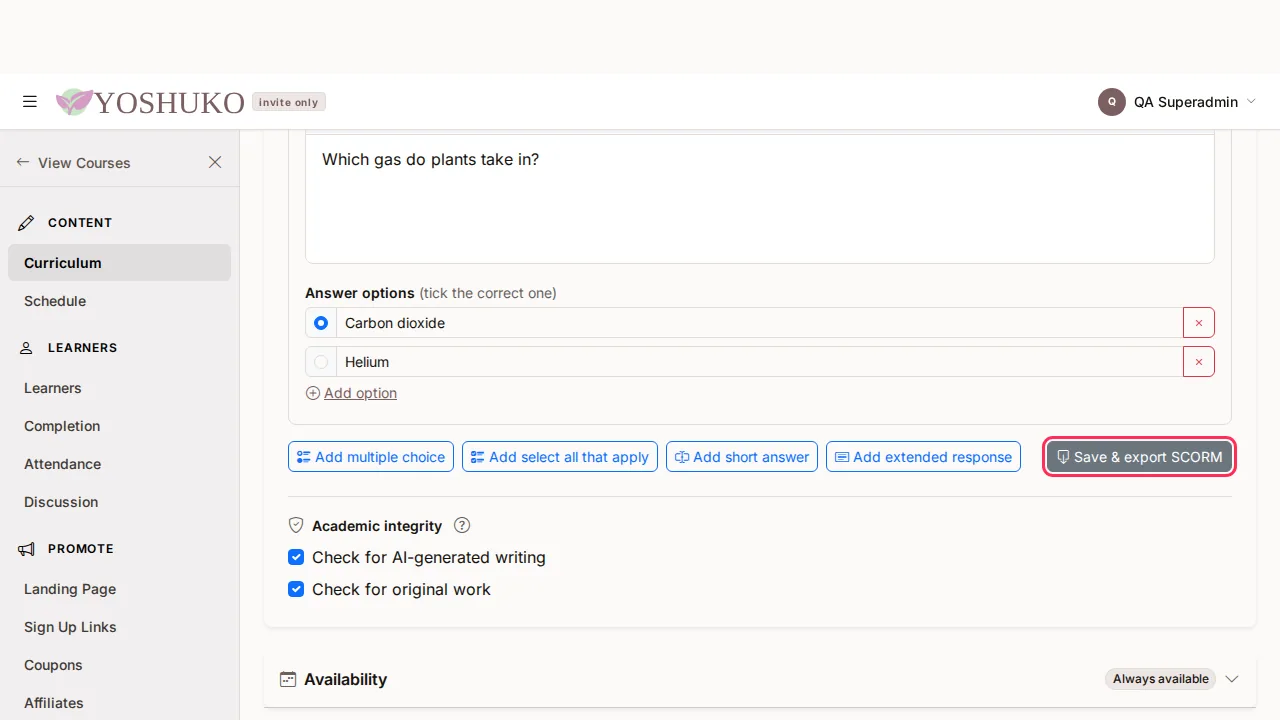Click Save & export SCORM
This screenshot has width=1280, height=720.
[x=1139, y=457]
